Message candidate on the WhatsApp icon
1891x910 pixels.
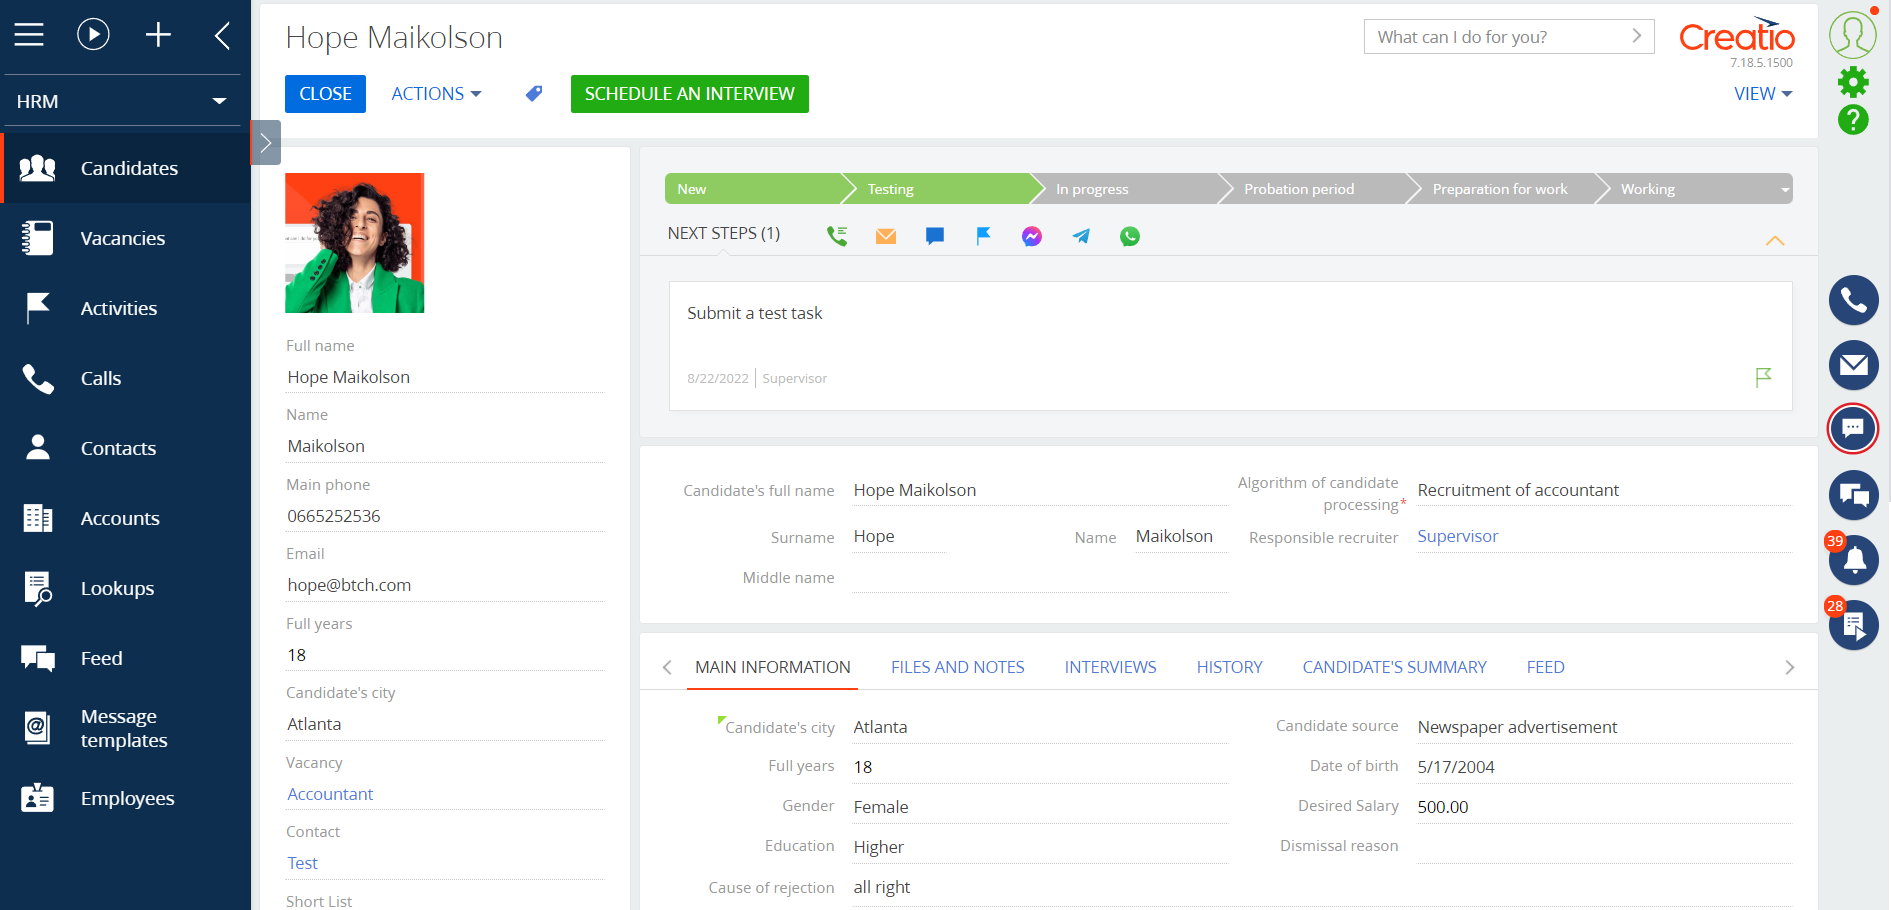click(x=1130, y=236)
